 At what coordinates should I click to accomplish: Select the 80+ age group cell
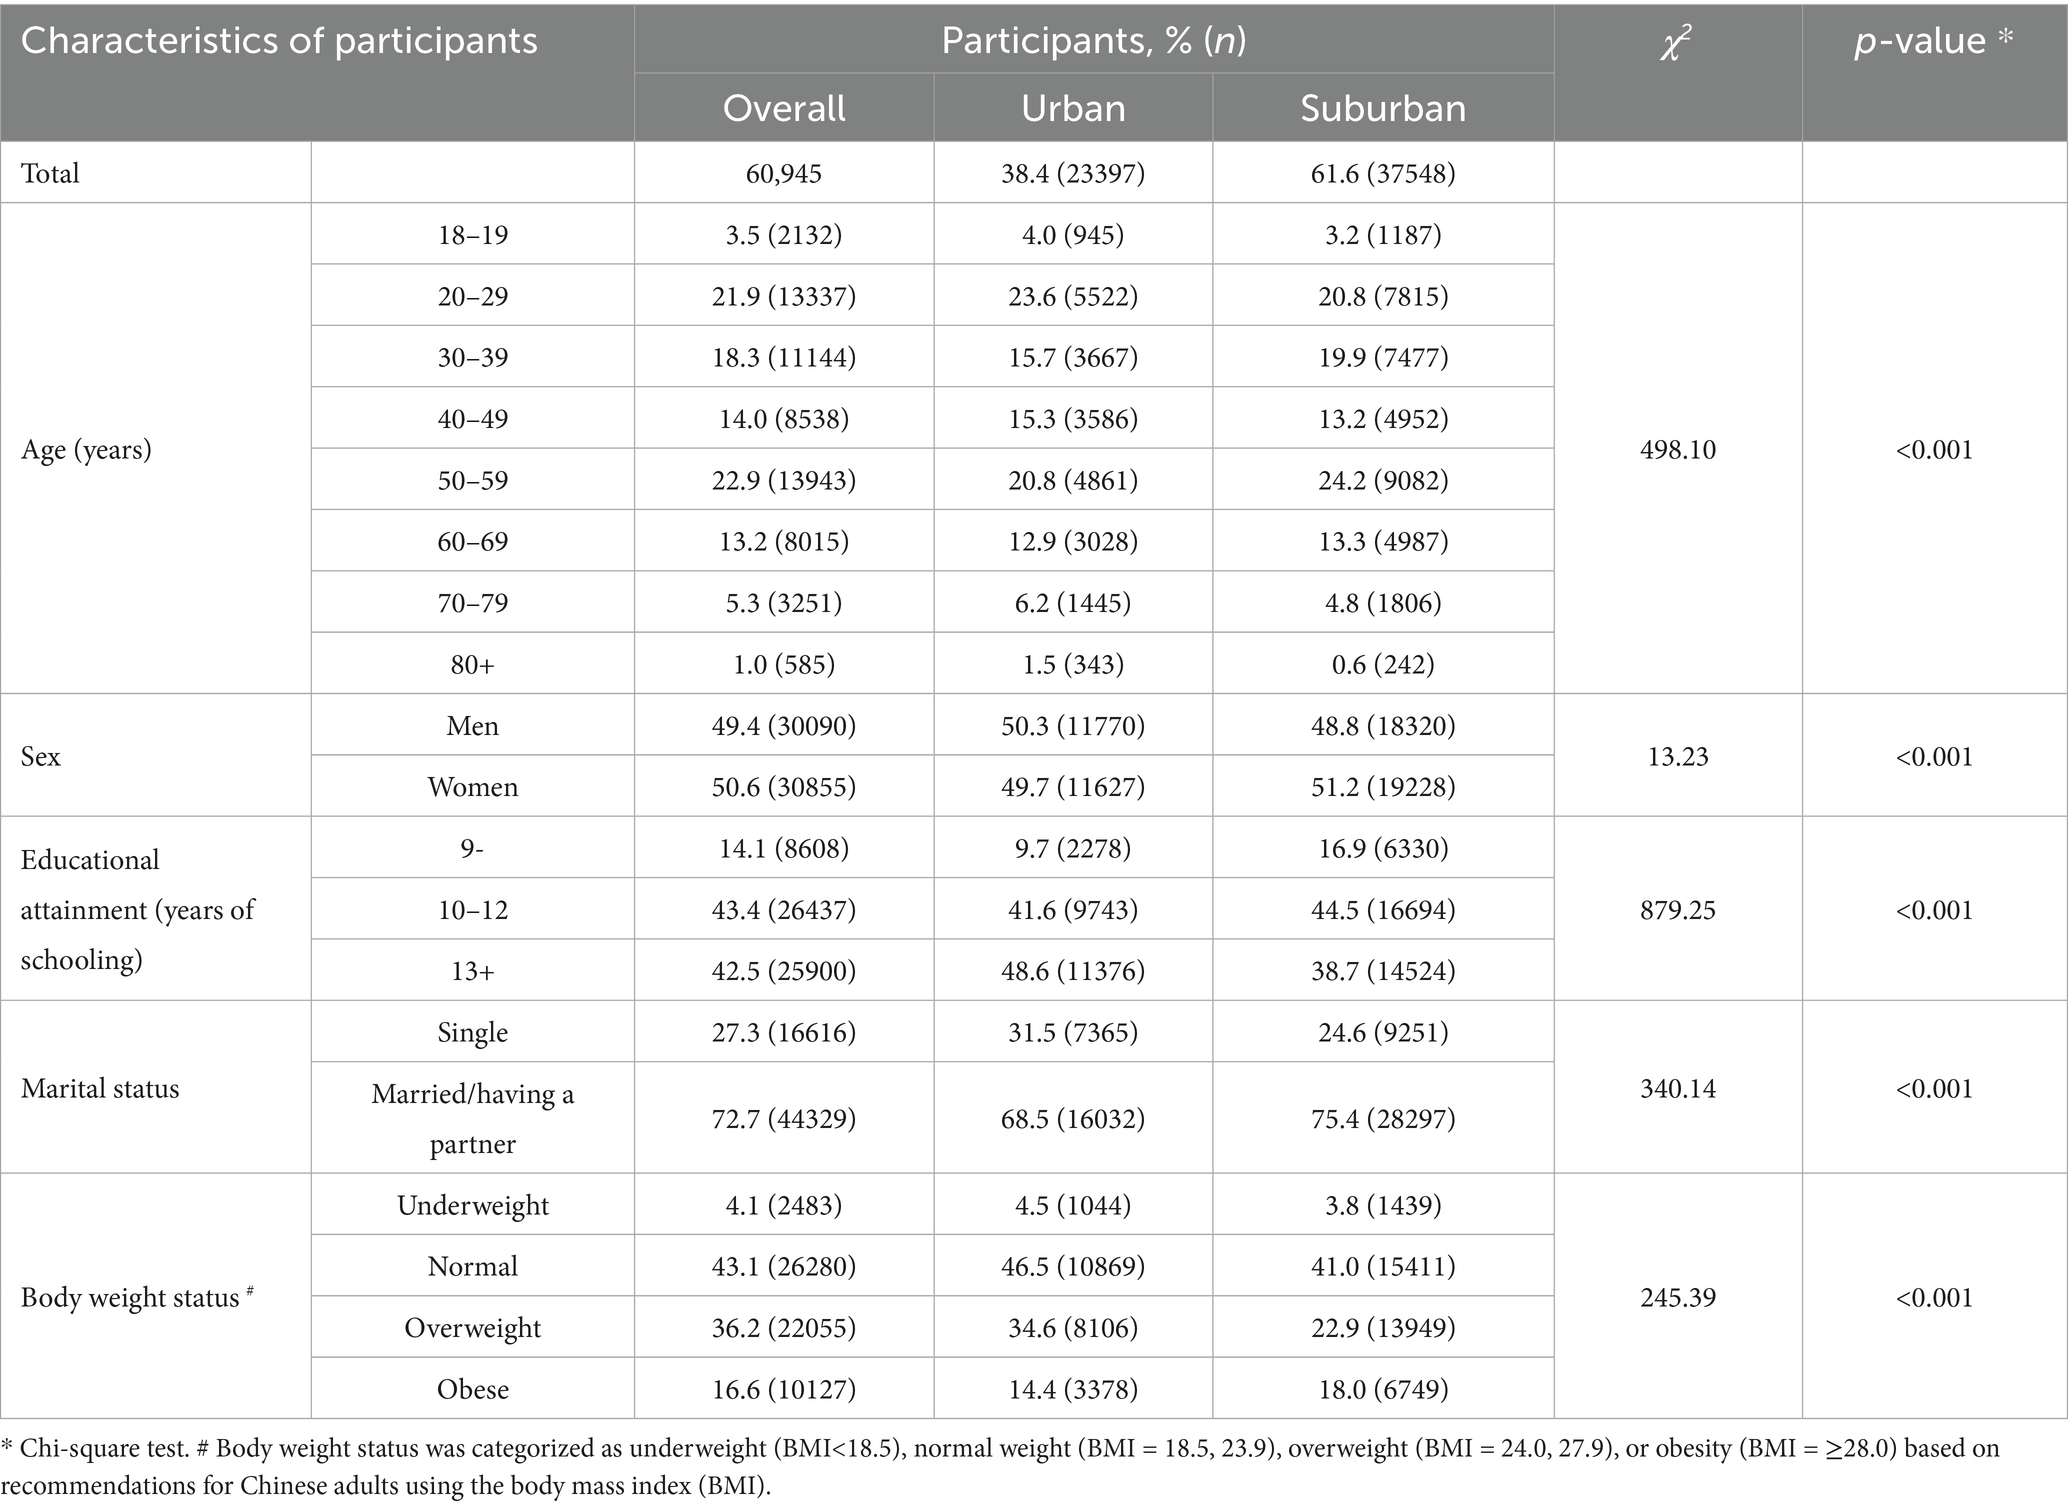[473, 664]
